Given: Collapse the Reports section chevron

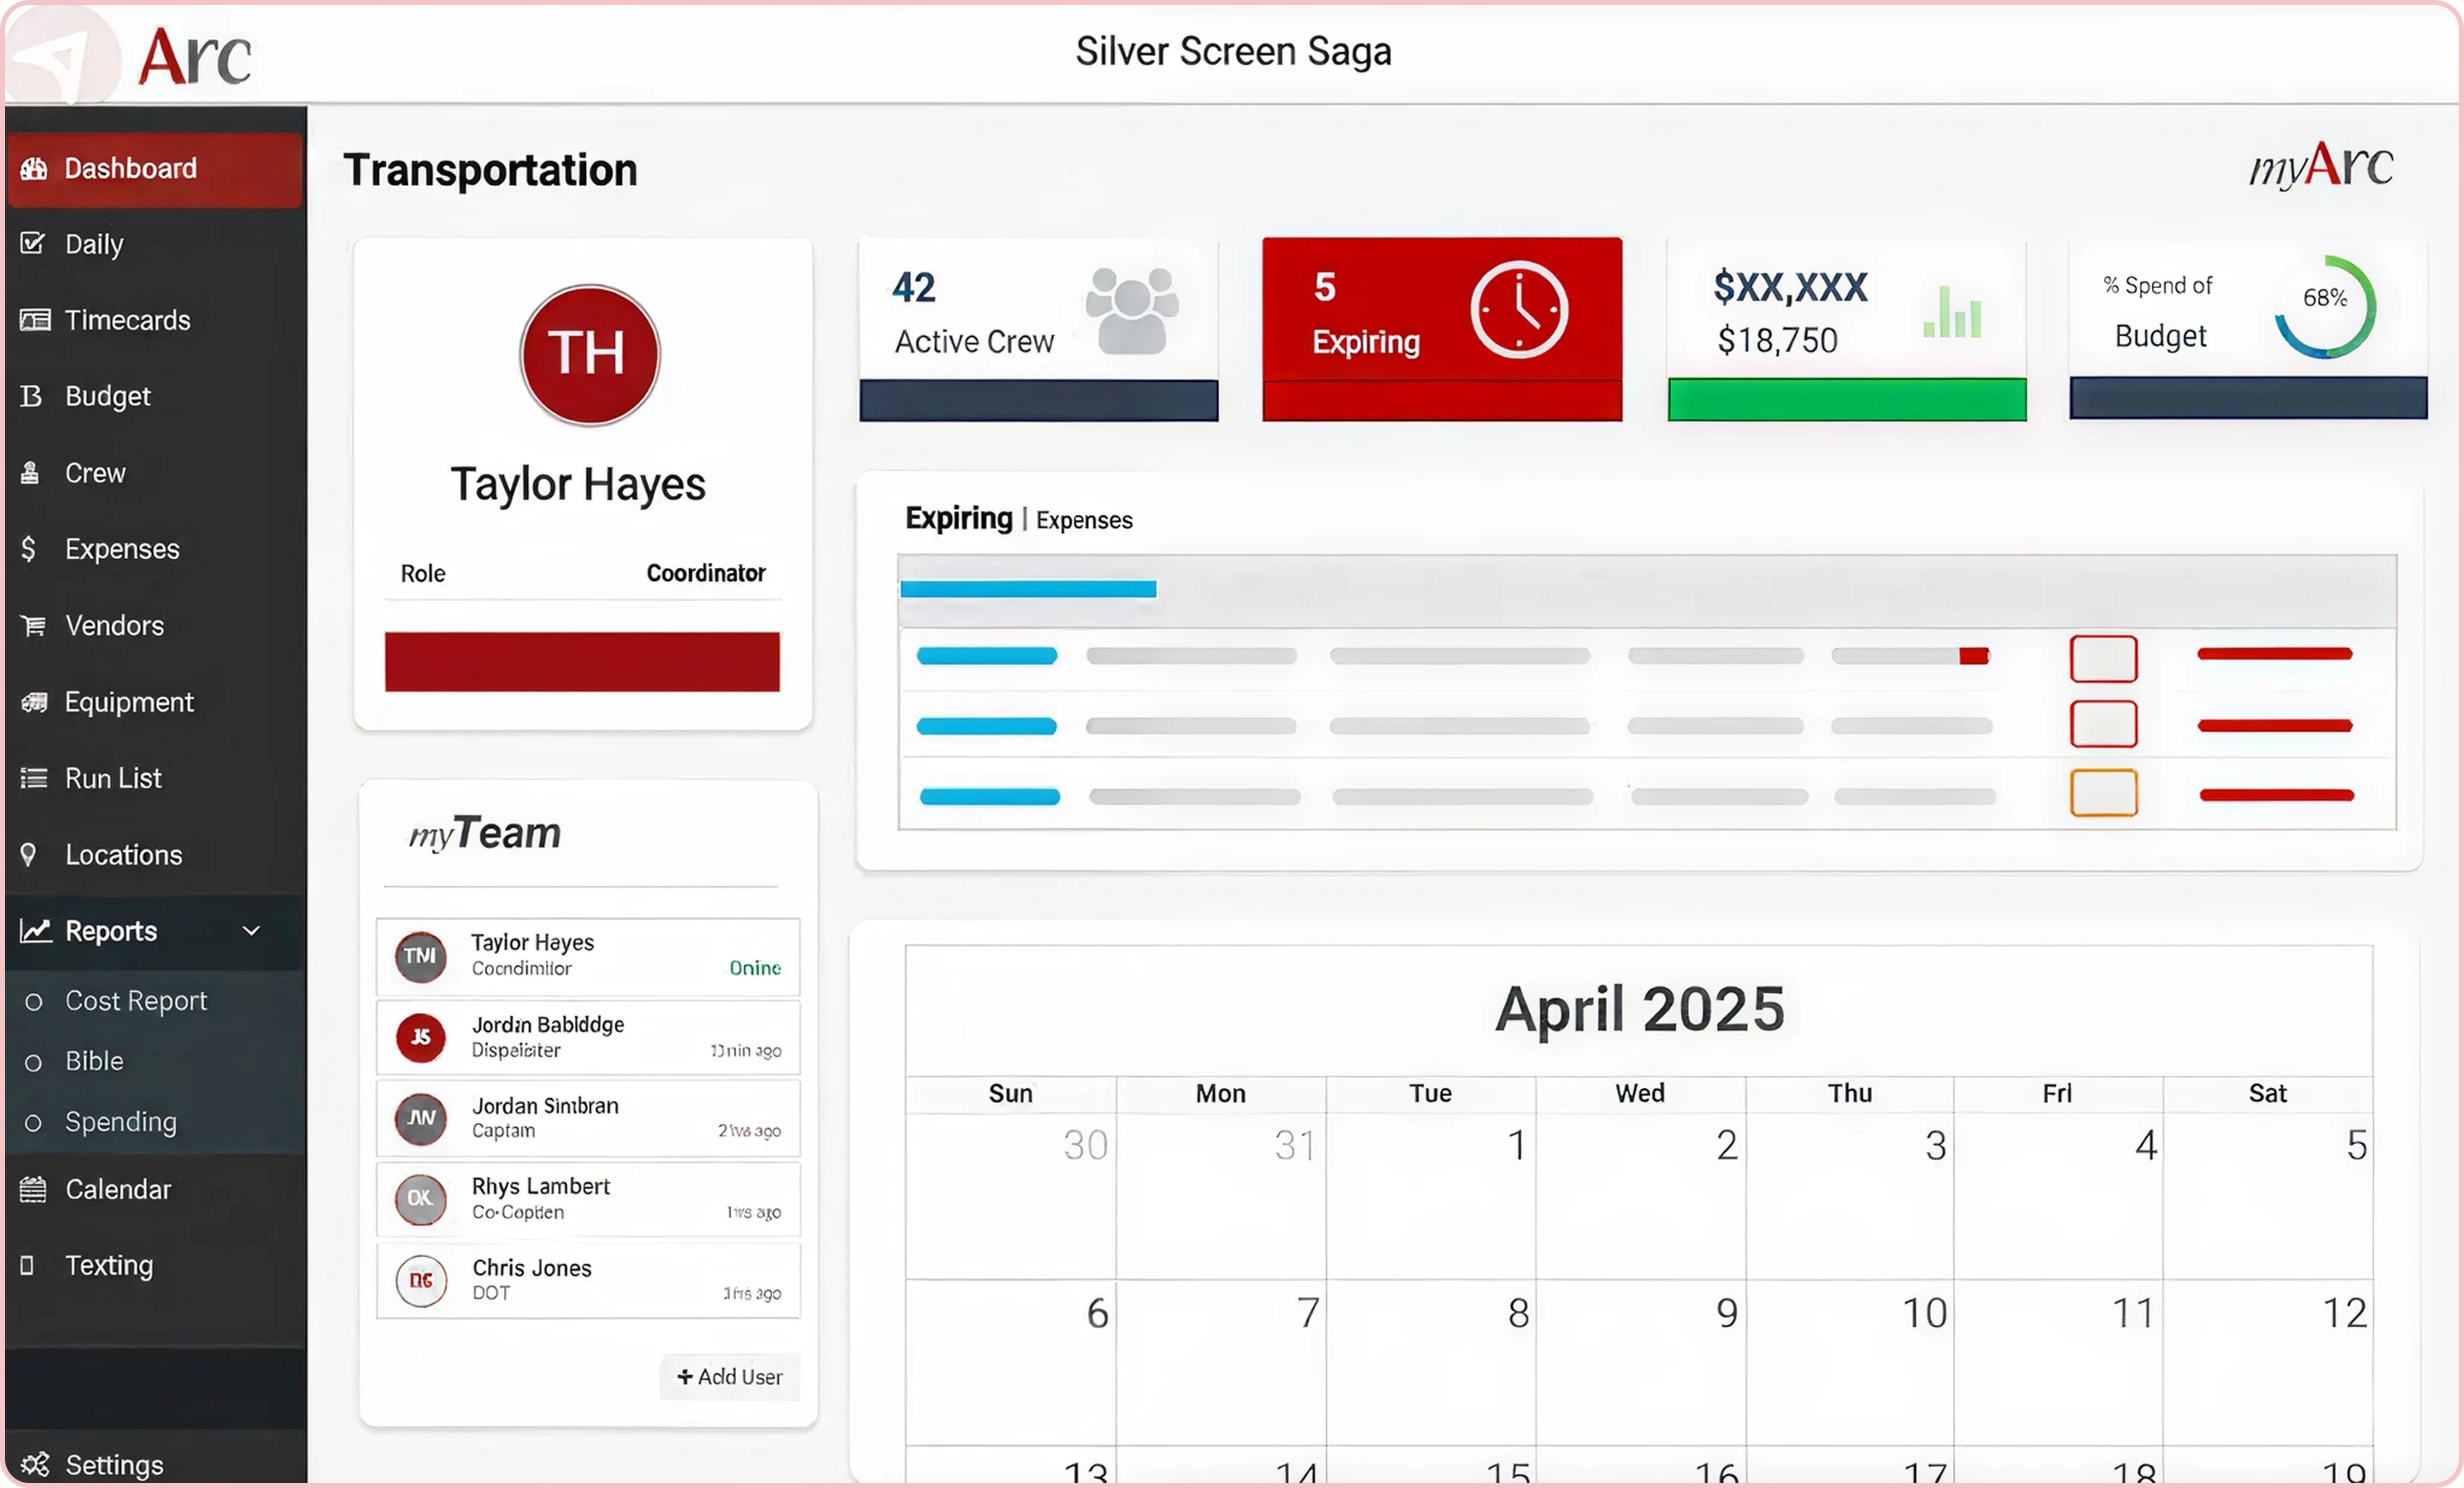Looking at the screenshot, I should 251,930.
